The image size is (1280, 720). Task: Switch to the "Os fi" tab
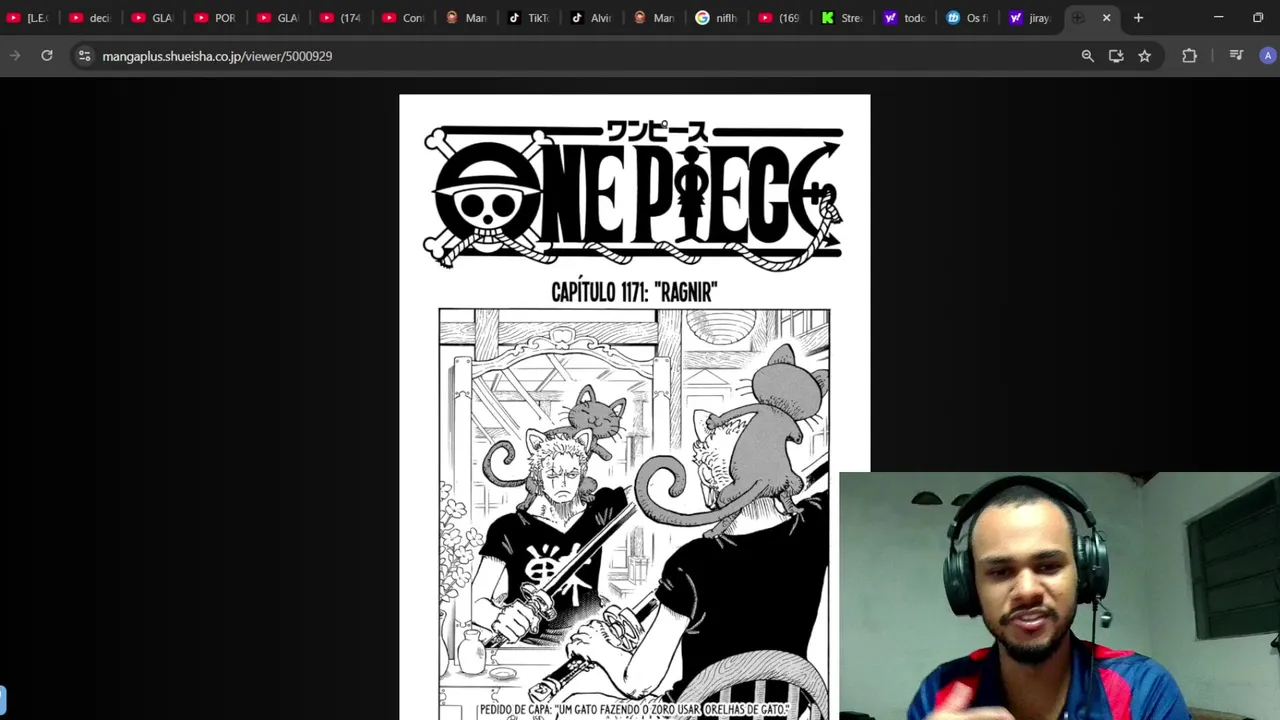[968, 18]
